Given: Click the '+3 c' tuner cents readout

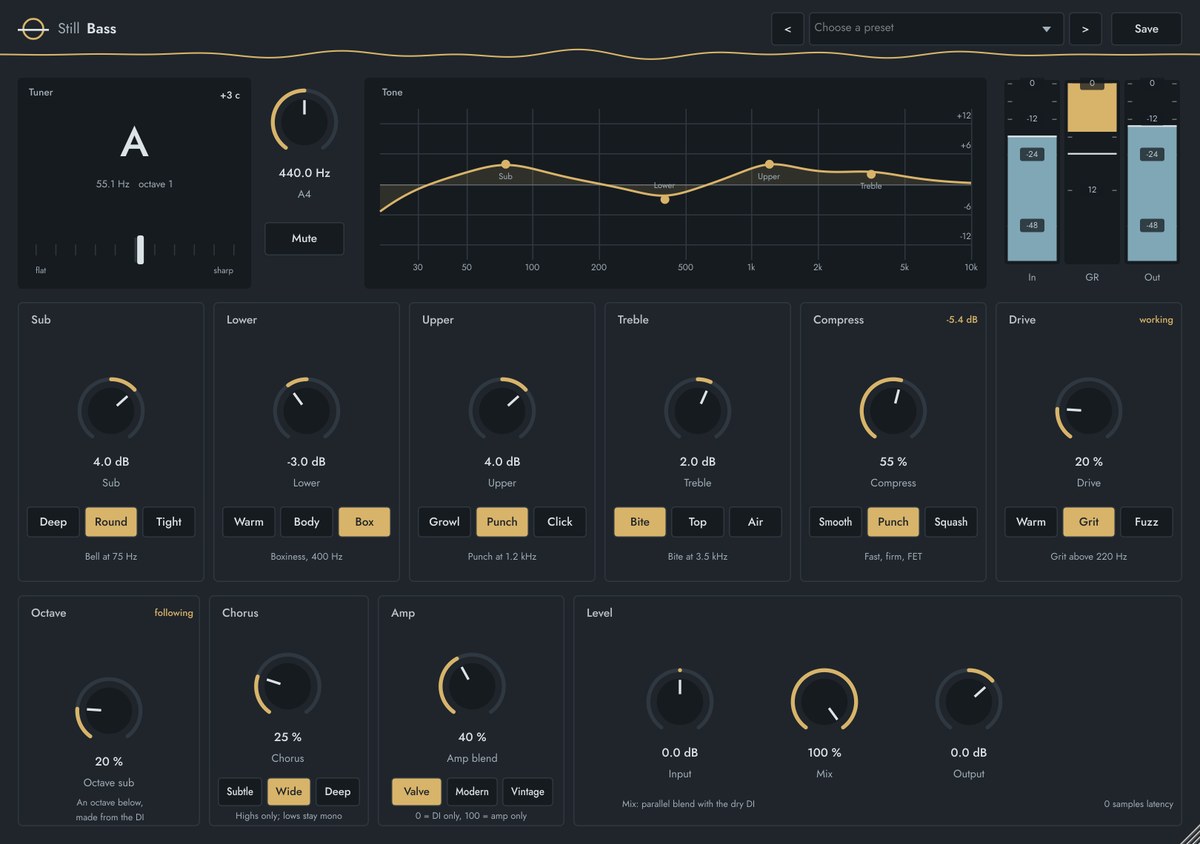Looking at the screenshot, I should point(230,96).
